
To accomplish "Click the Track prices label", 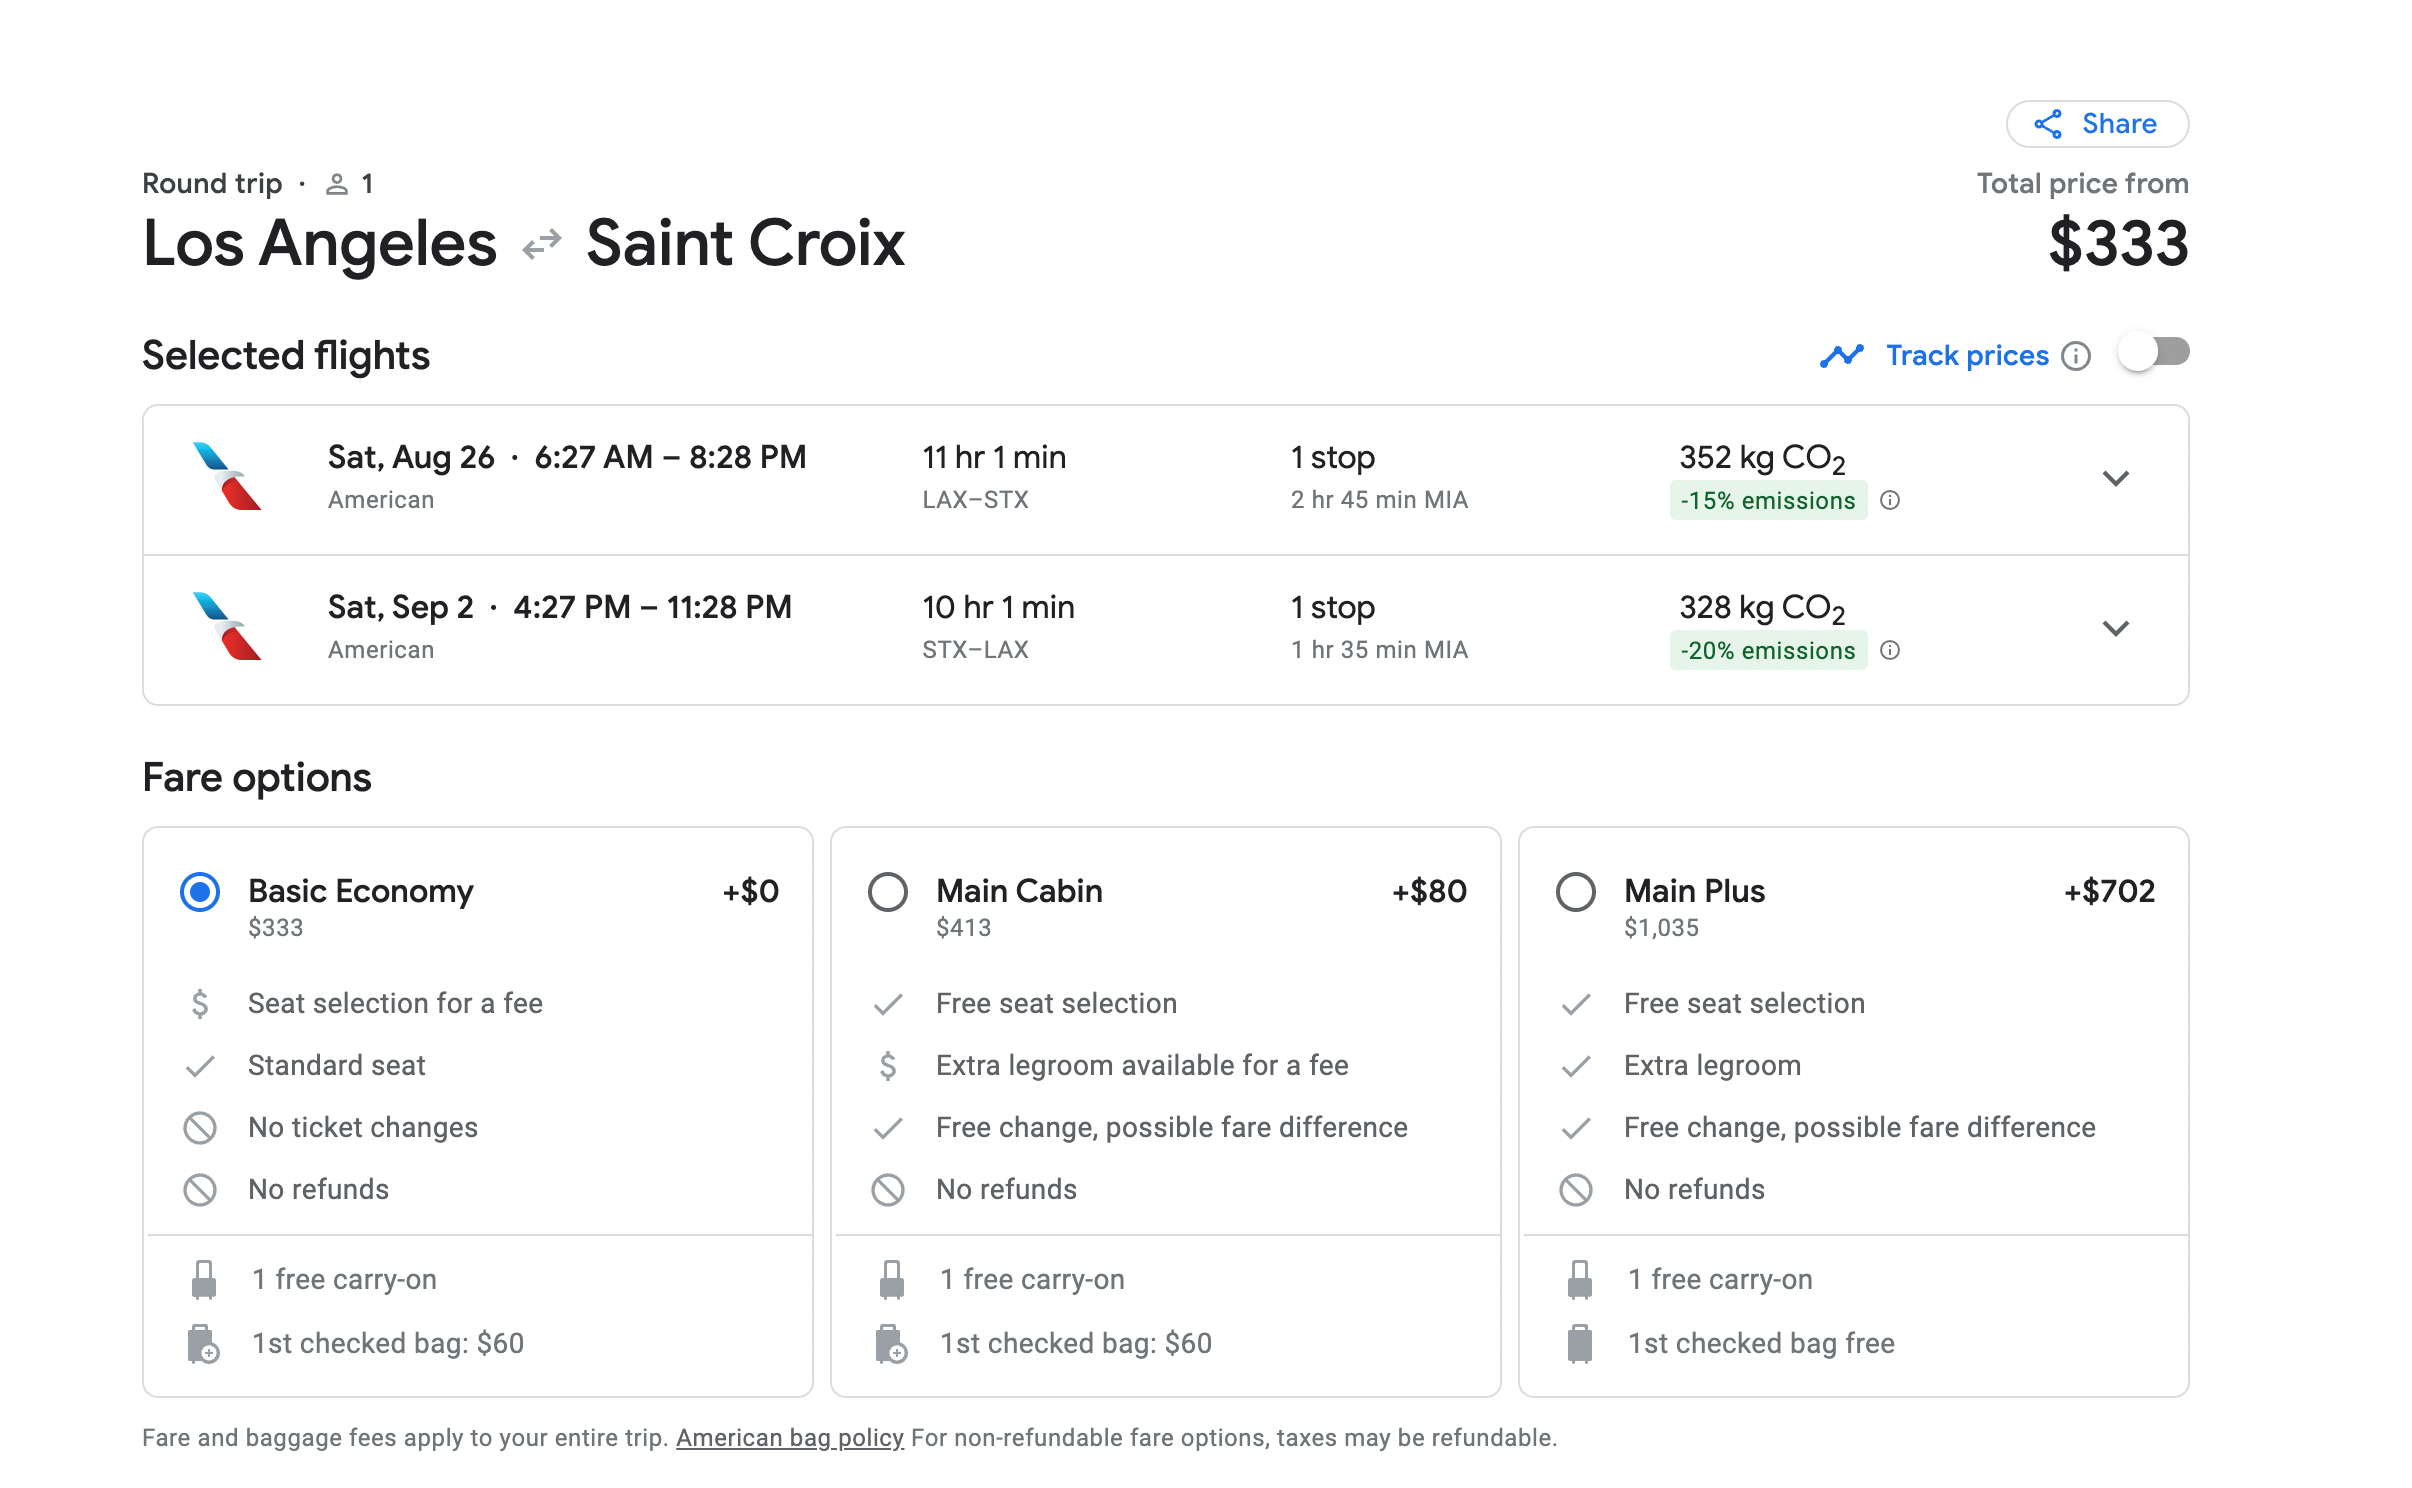I will [1966, 356].
